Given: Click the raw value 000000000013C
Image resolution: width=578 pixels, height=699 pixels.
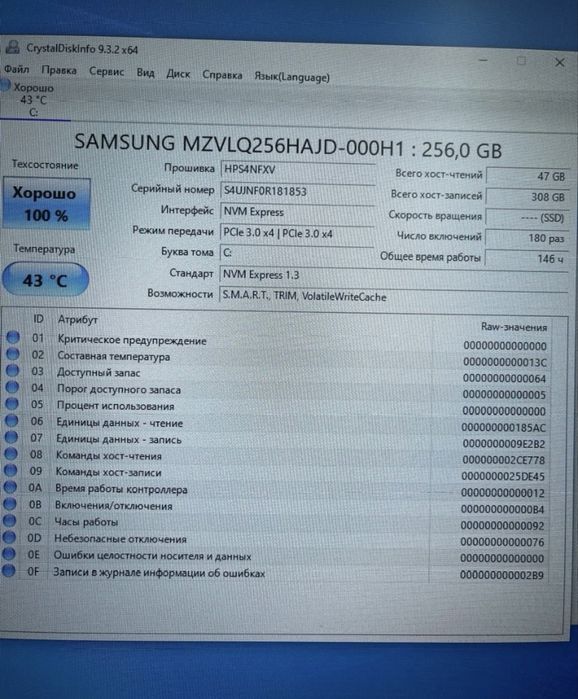Looking at the screenshot, I should [x=504, y=362].
